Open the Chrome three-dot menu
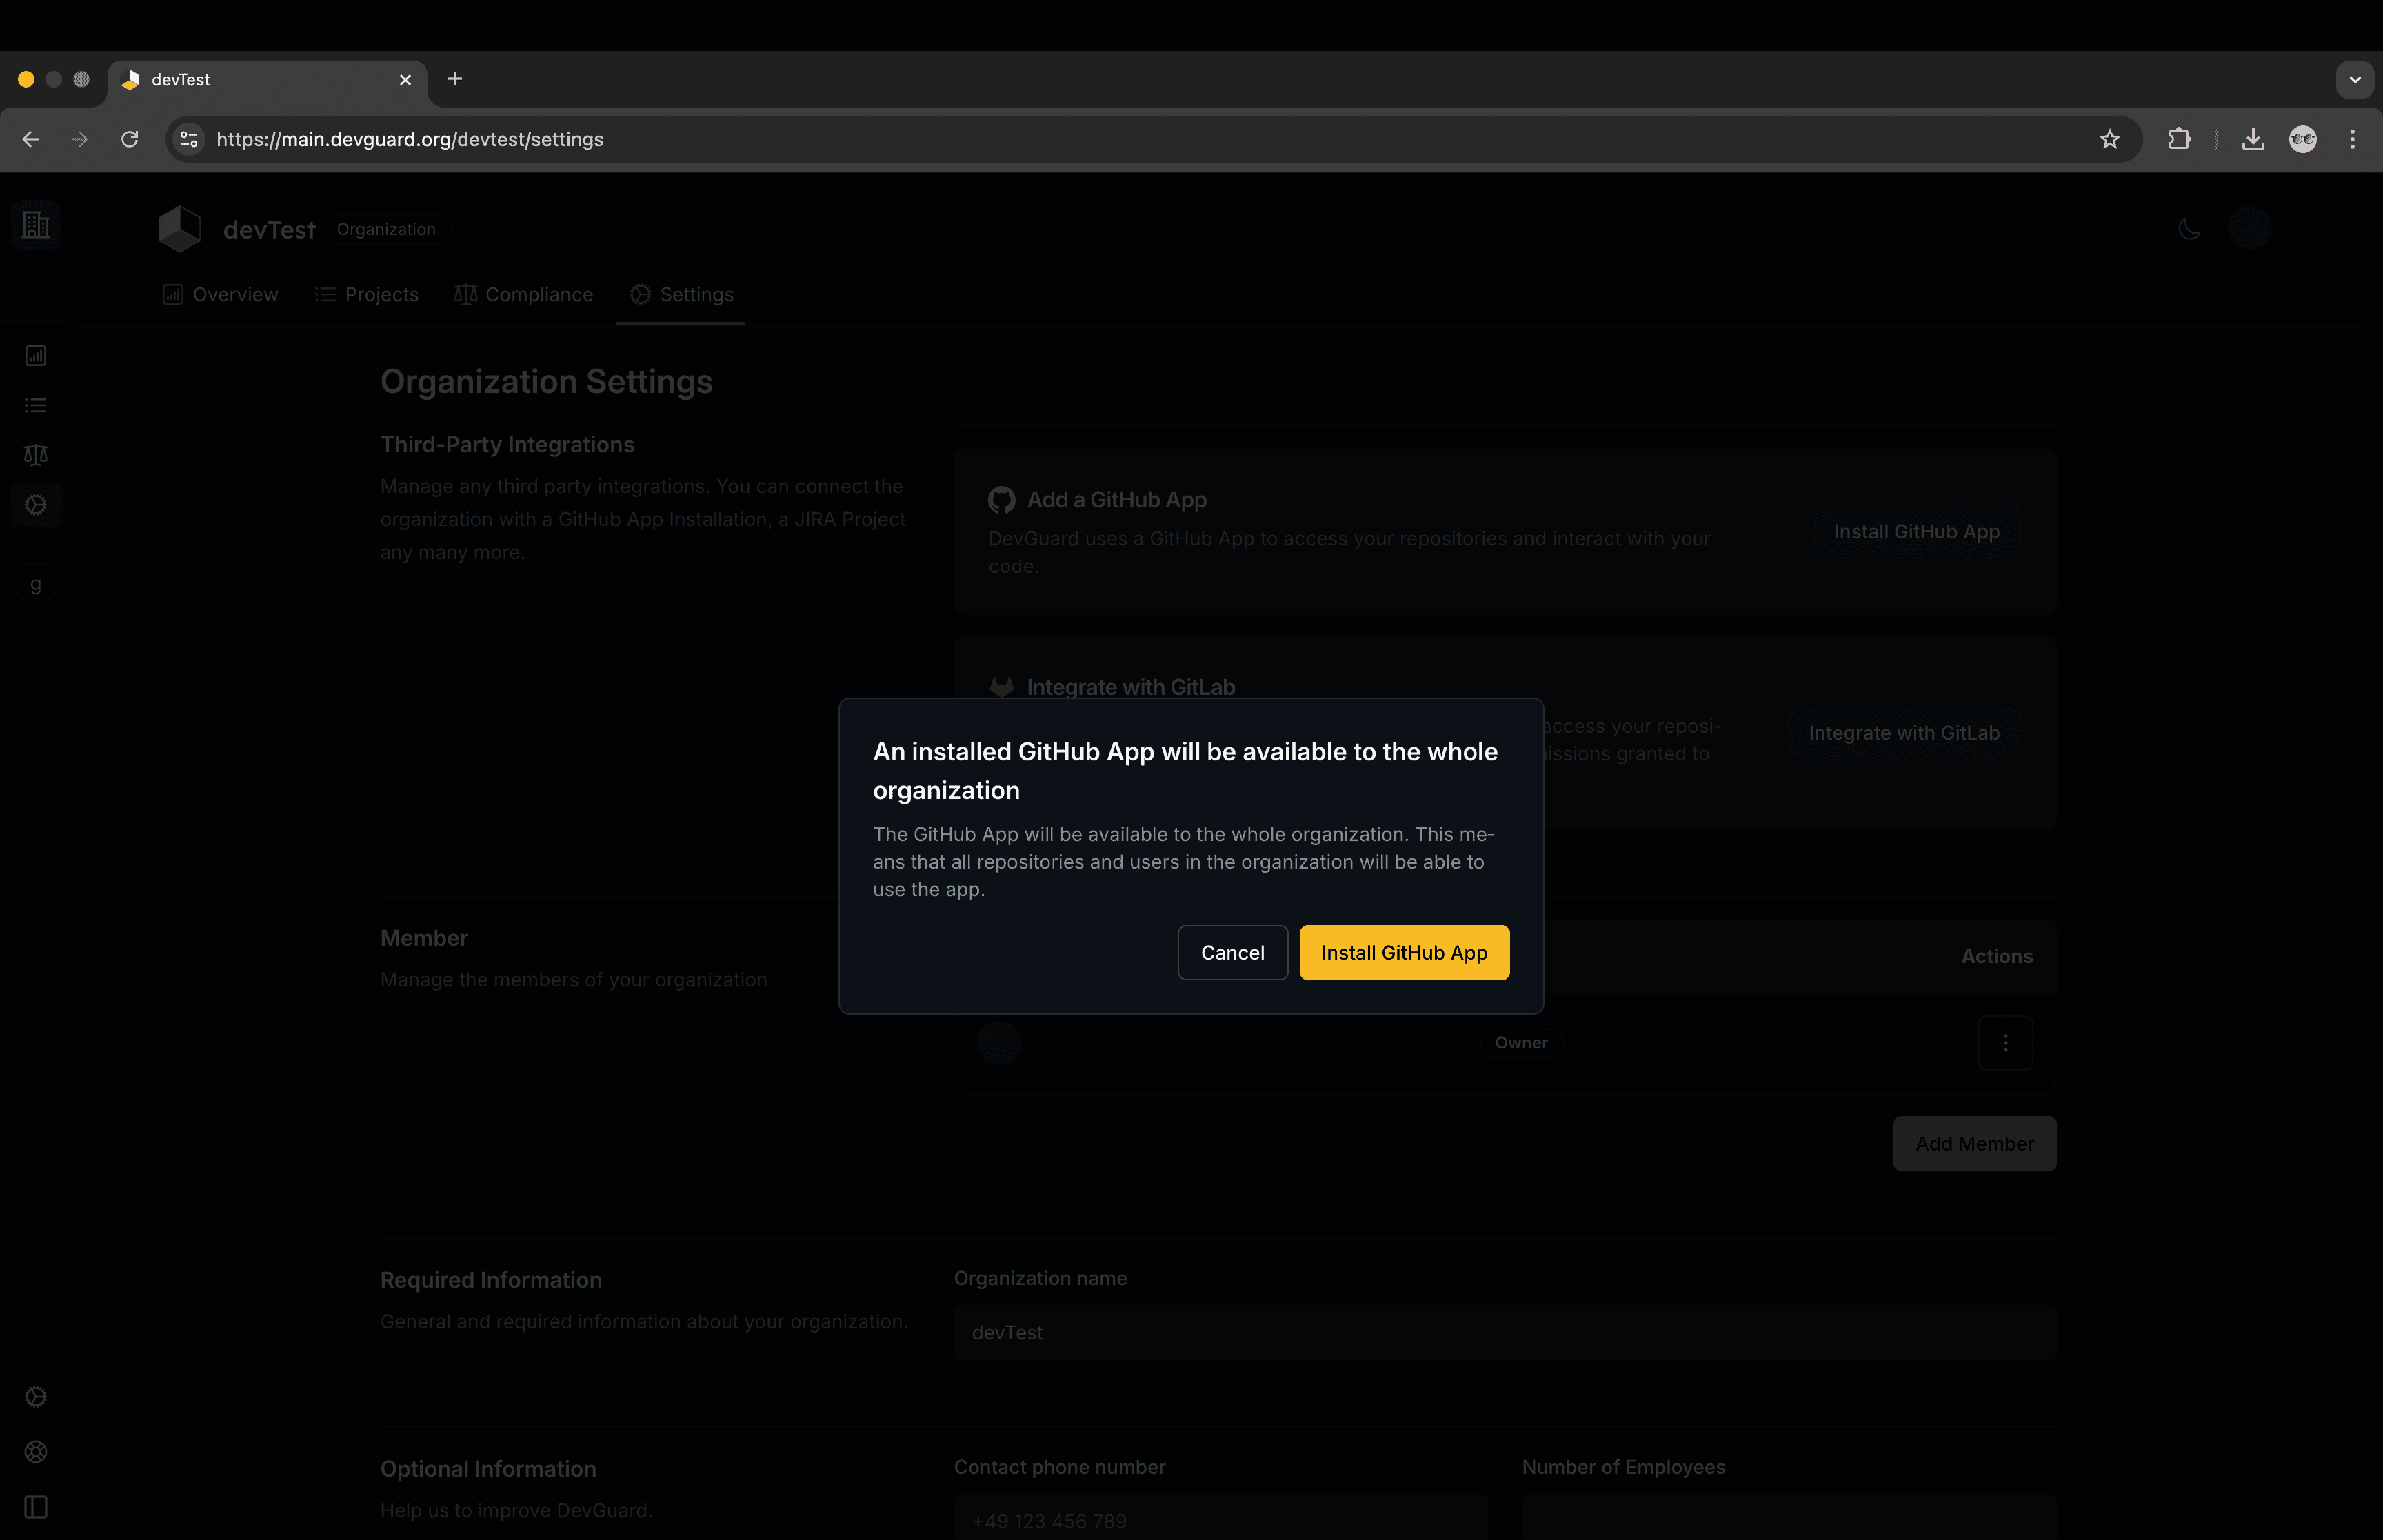This screenshot has height=1540, width=2383. 2353,139
